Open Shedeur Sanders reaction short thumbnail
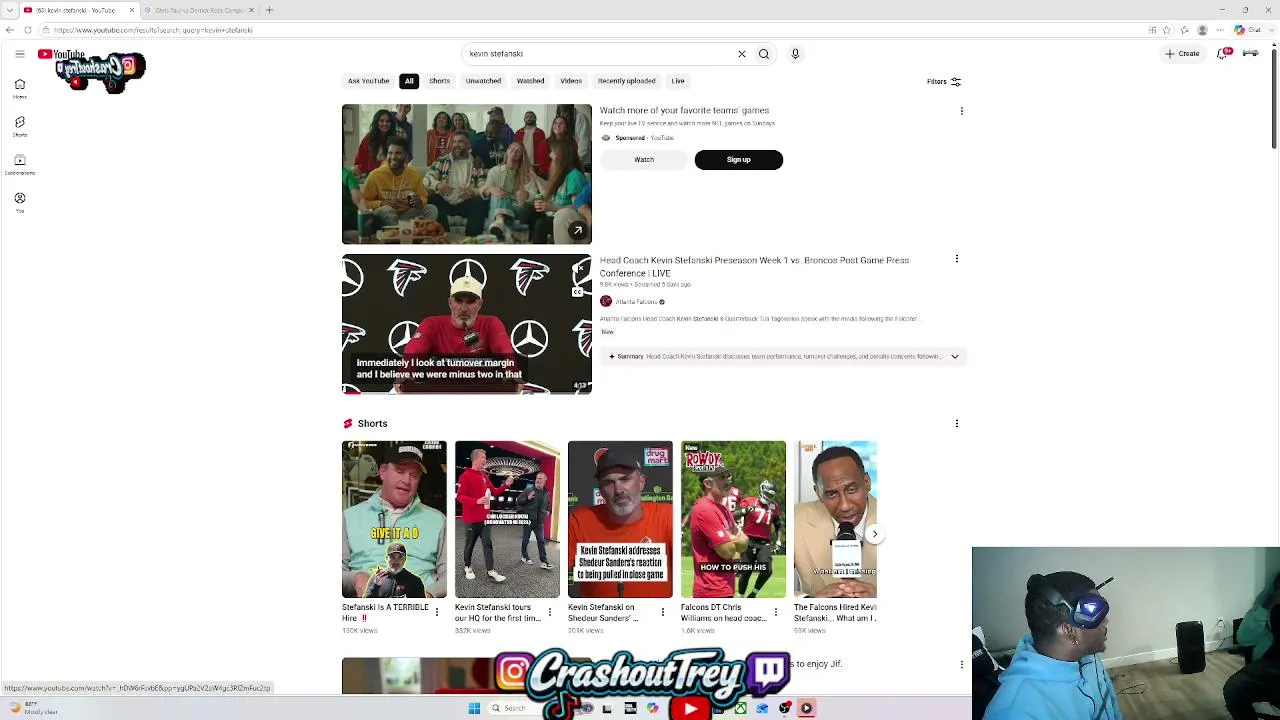This screenshot has height=720, width=1280. 620,519
